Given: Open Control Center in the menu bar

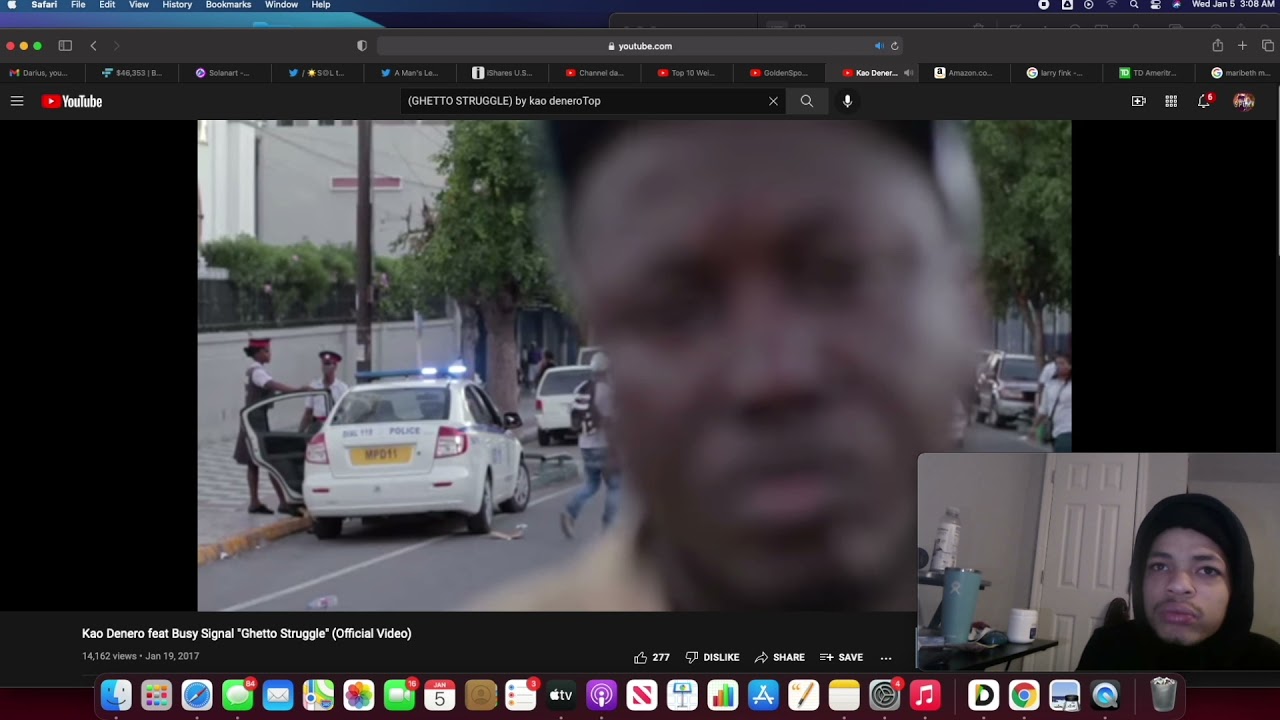Looking at the screenshot, I should coord(1156,5).
